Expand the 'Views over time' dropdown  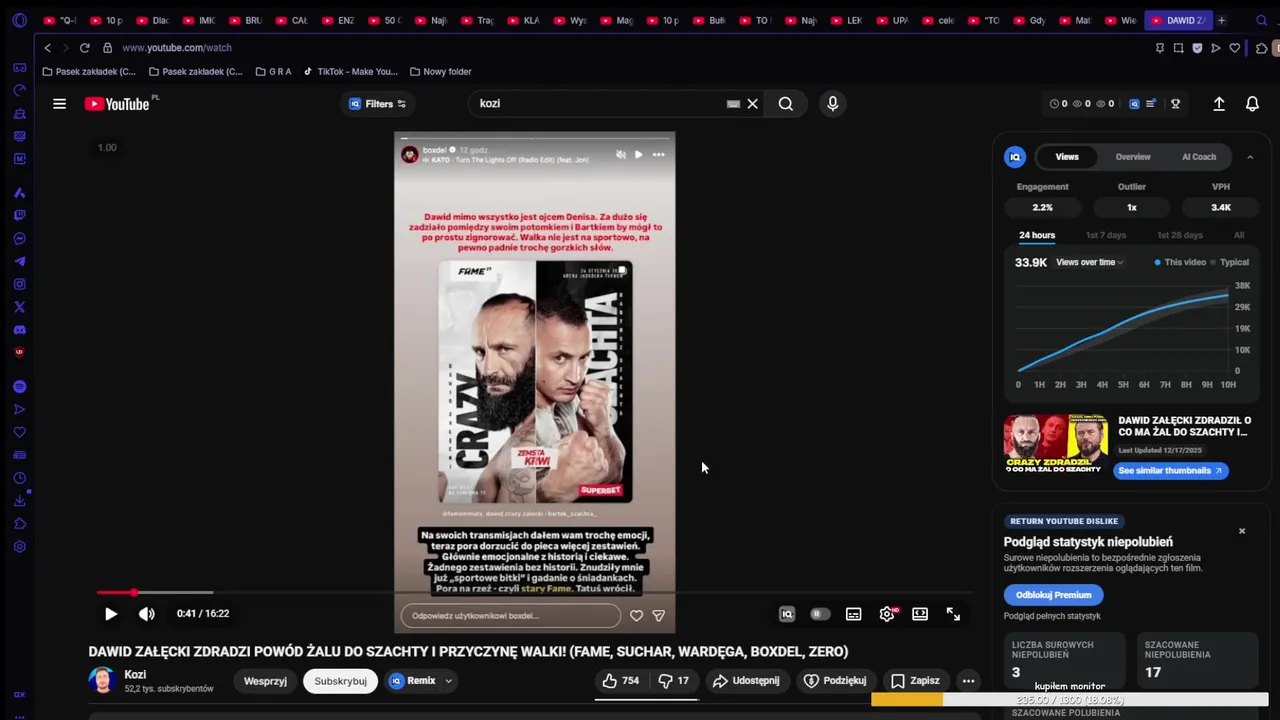click(x=1089, y=262)
